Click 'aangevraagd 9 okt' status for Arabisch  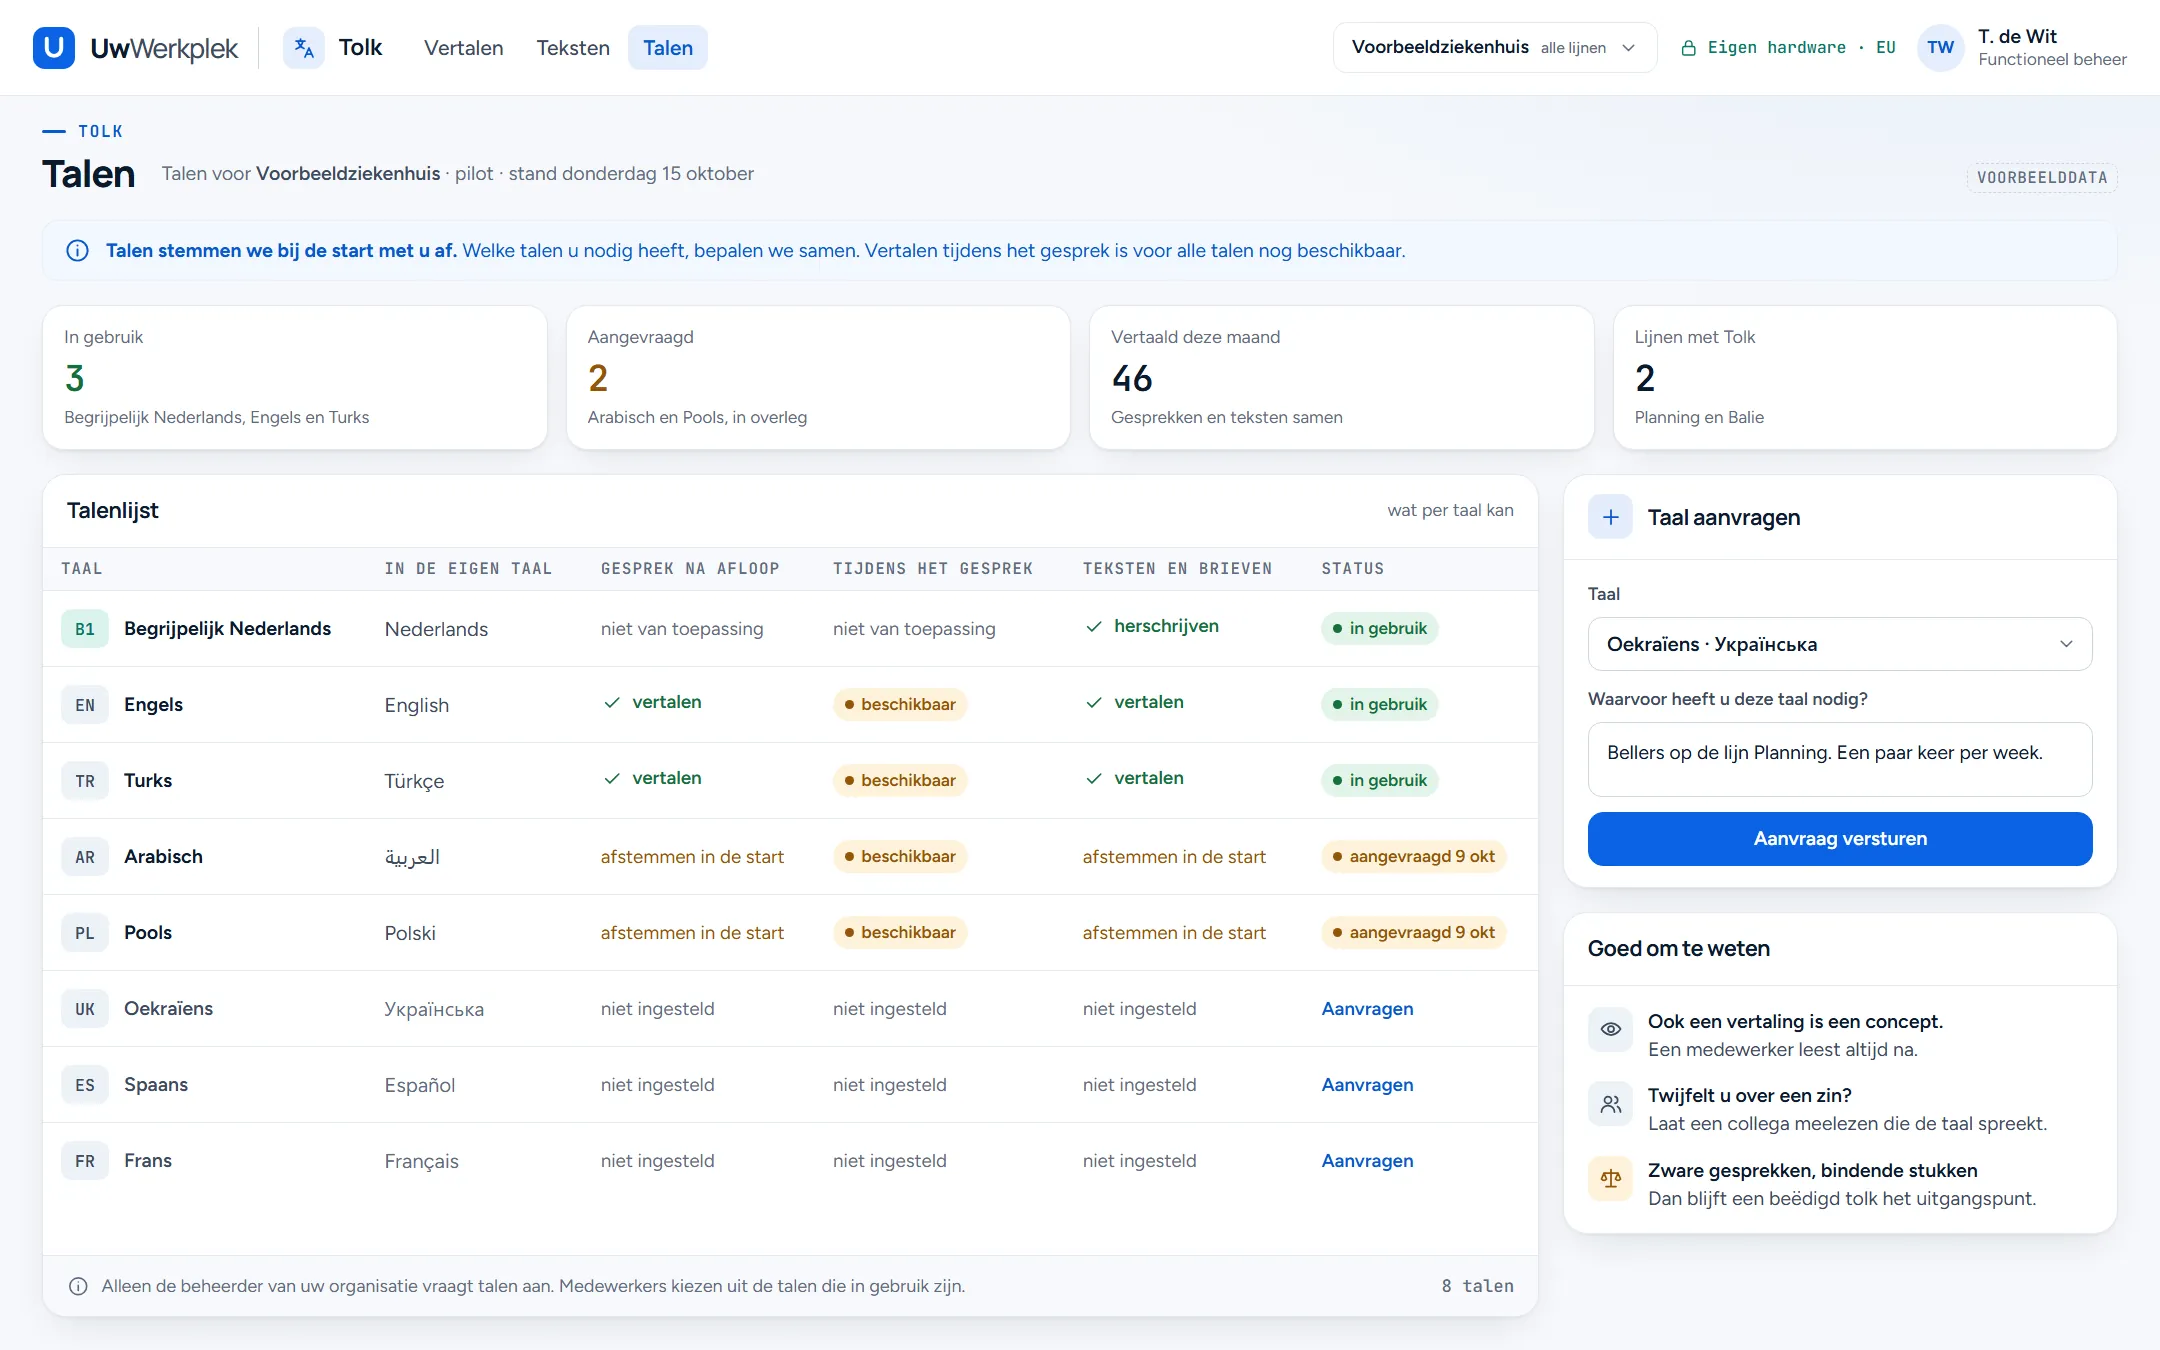[x=1414, y=856]
